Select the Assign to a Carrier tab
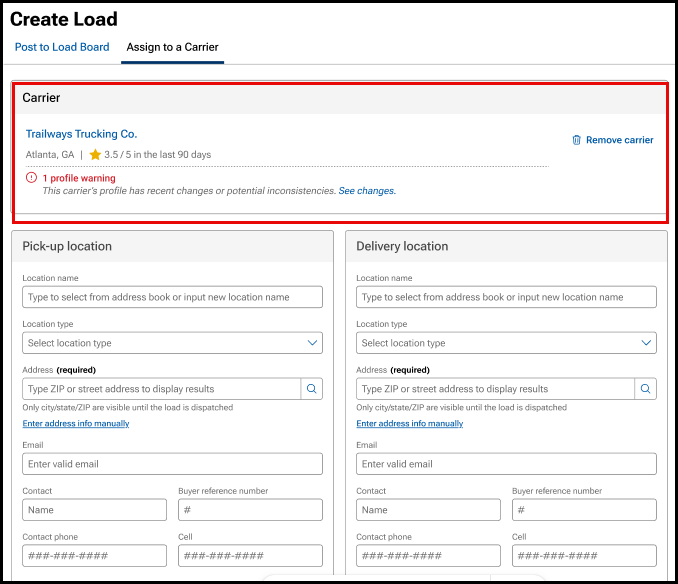 coord(172,47)
